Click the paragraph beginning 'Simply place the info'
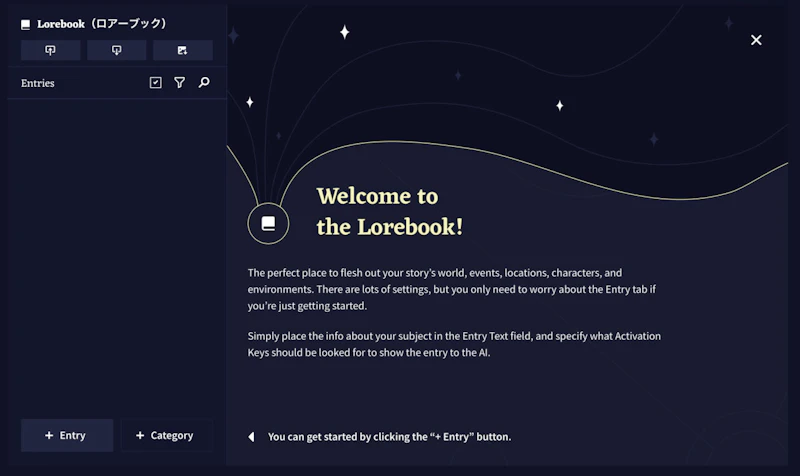This screenshot has width=800, height=476. coord(454,344)
